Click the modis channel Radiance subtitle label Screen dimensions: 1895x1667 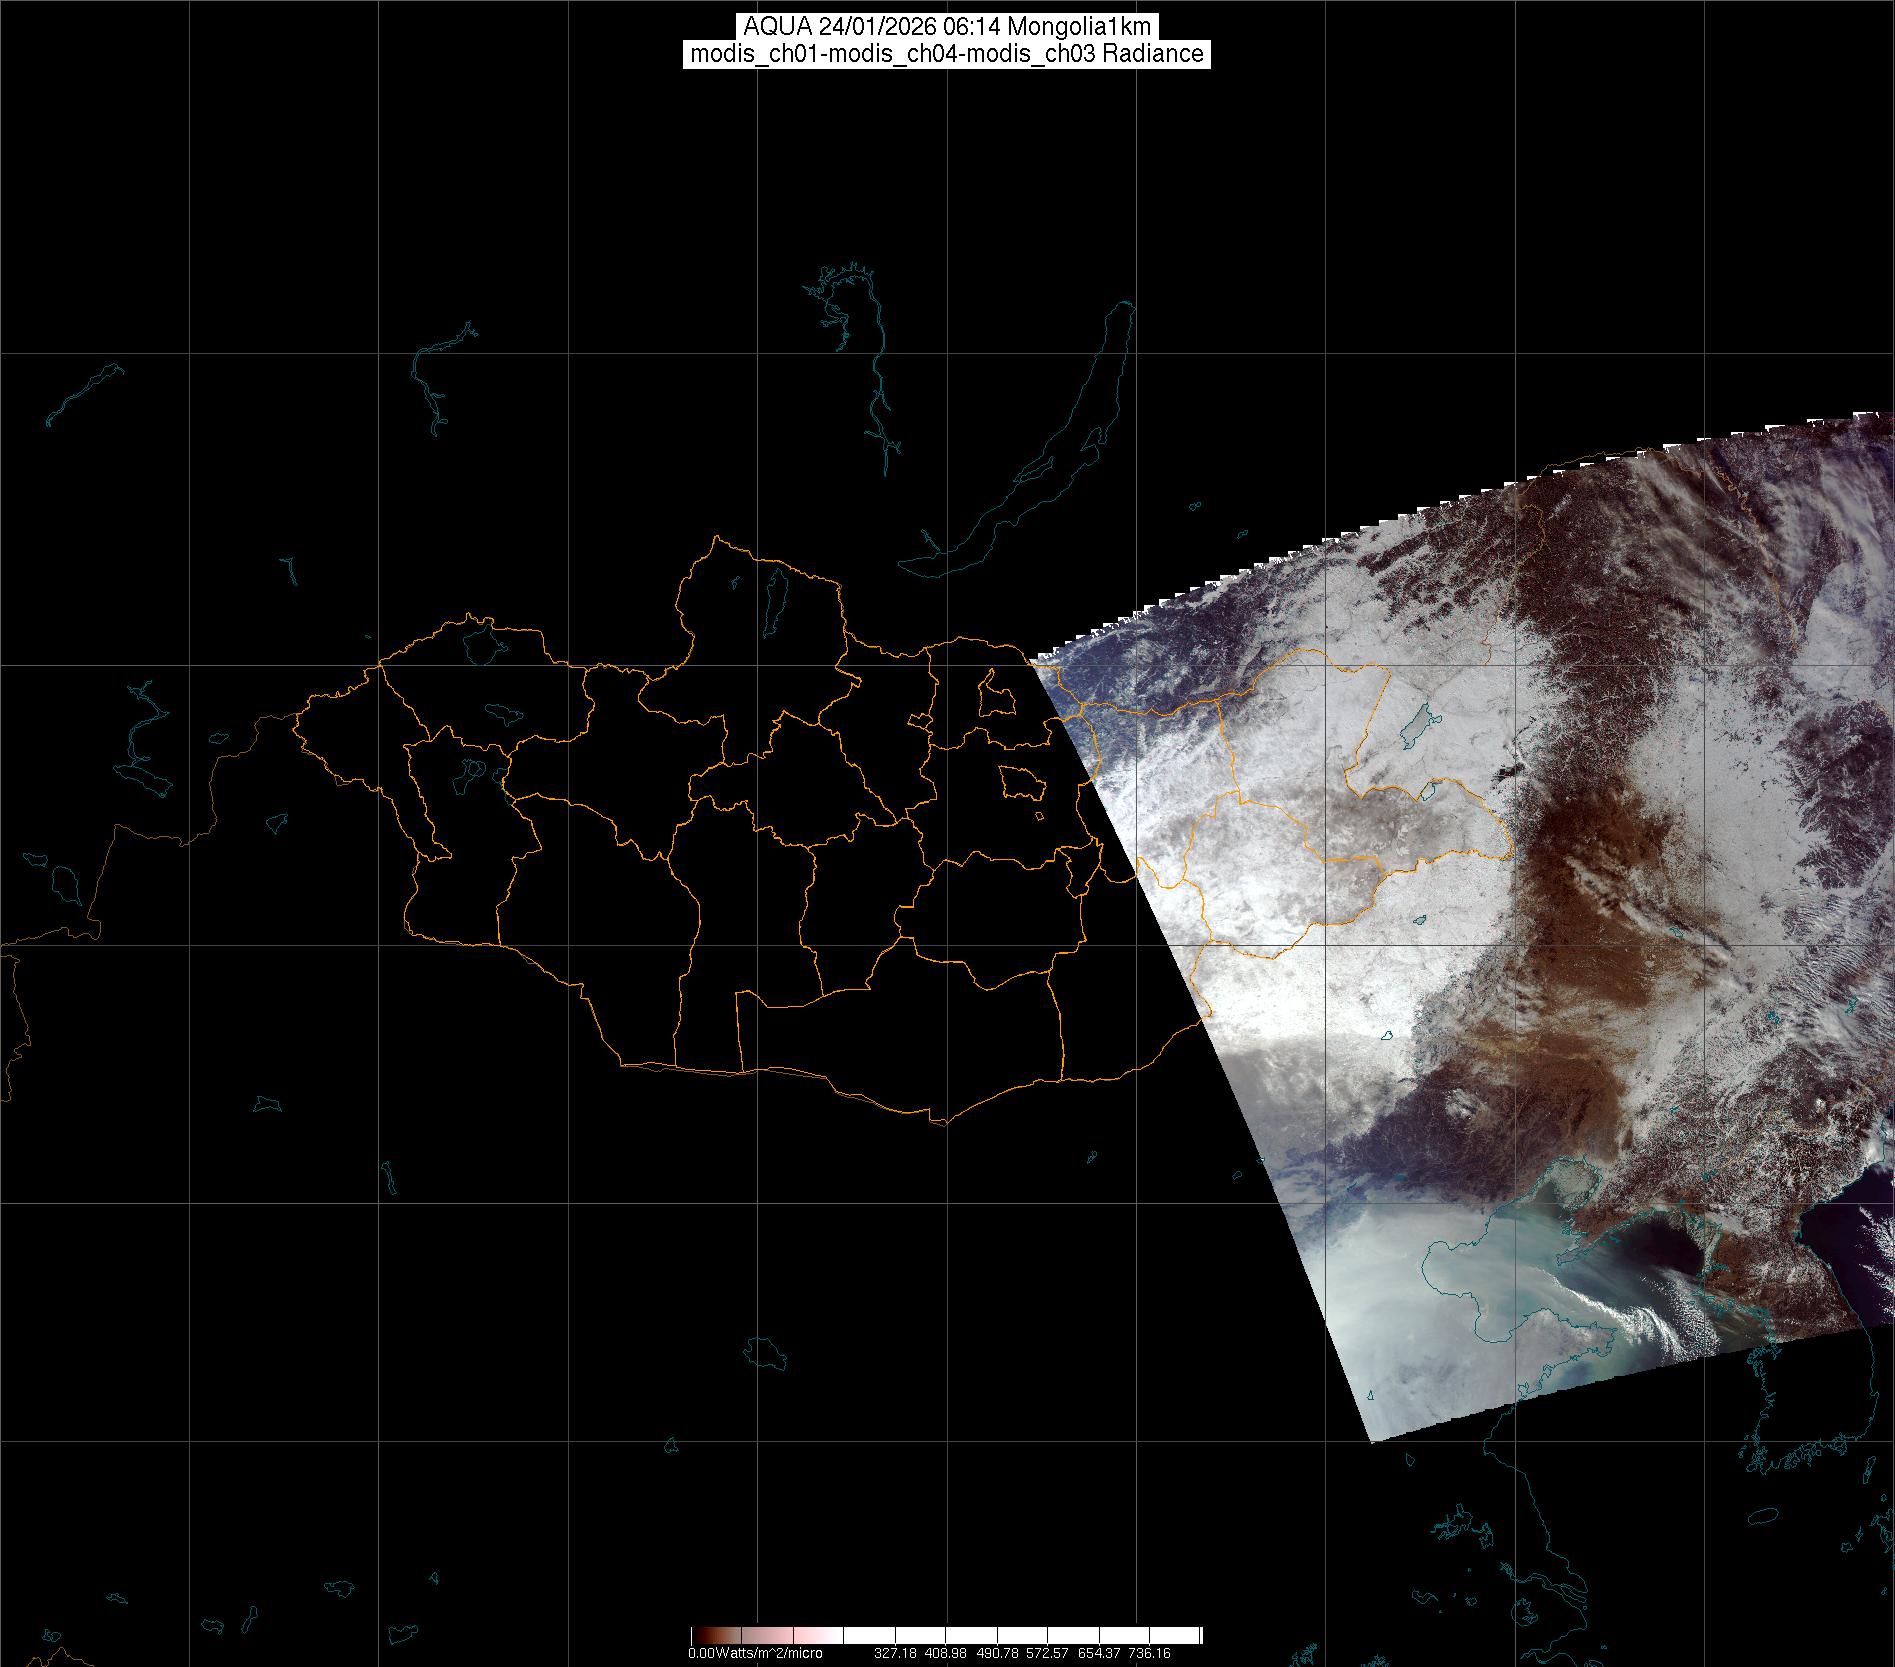[947, 54]
